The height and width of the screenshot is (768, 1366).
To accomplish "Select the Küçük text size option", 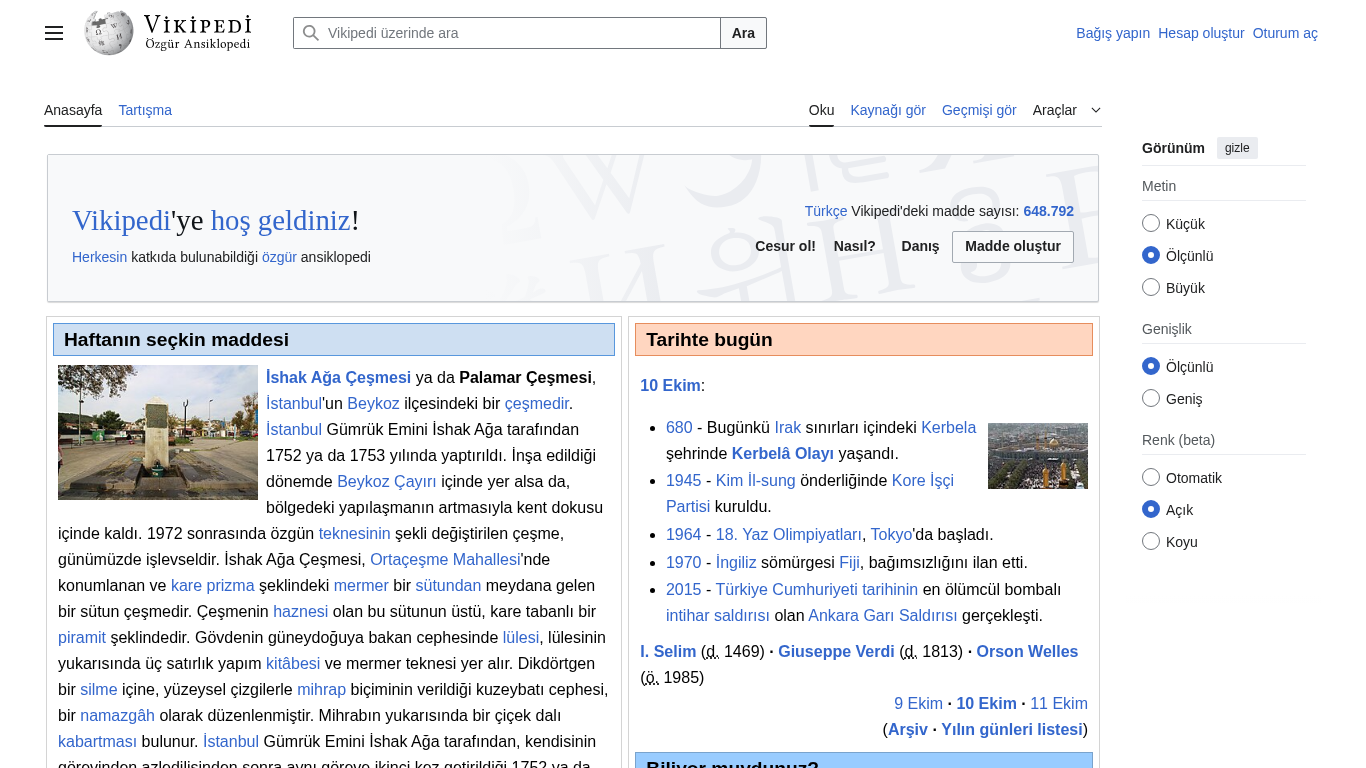I will [1151, 224].
